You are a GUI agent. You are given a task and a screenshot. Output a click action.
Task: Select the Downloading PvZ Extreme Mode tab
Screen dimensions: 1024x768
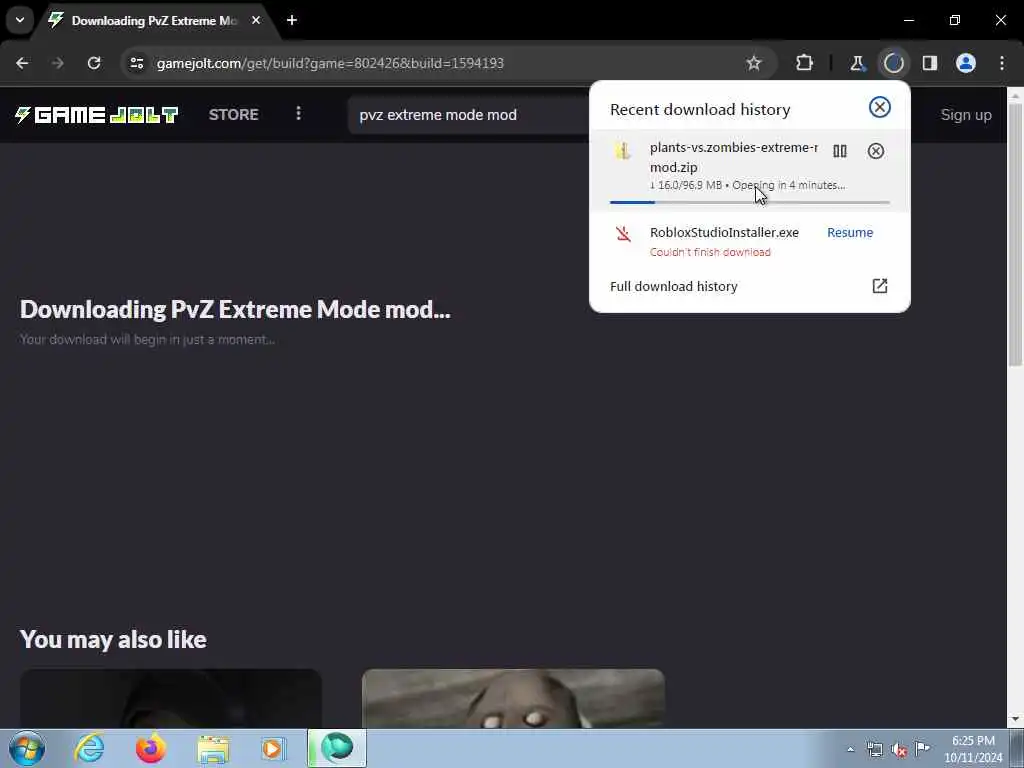point(153,21)
